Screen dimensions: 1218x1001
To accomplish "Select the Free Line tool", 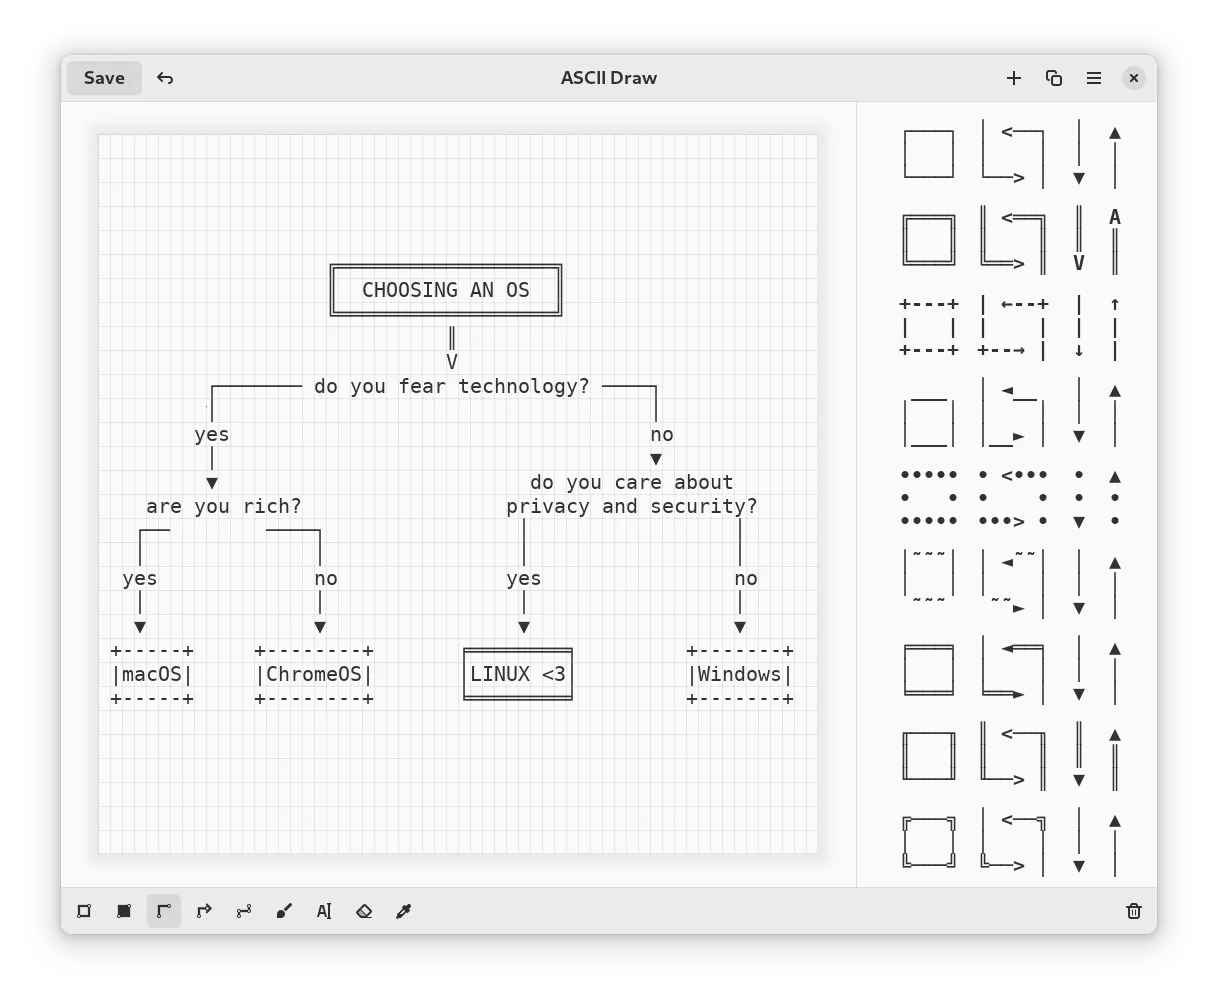I will (244, 911).
